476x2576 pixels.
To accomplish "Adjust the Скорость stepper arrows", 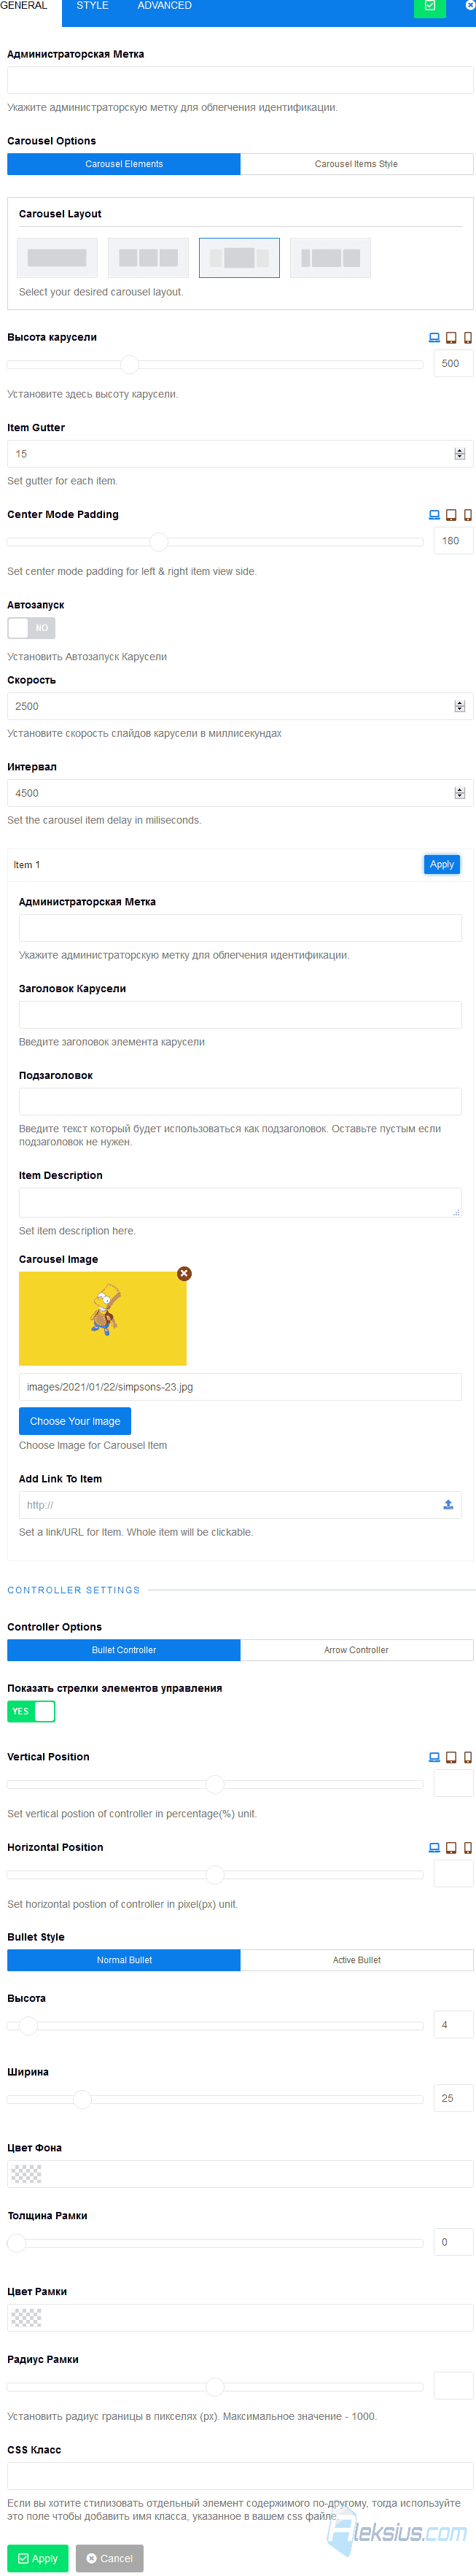I will [460, 707].
